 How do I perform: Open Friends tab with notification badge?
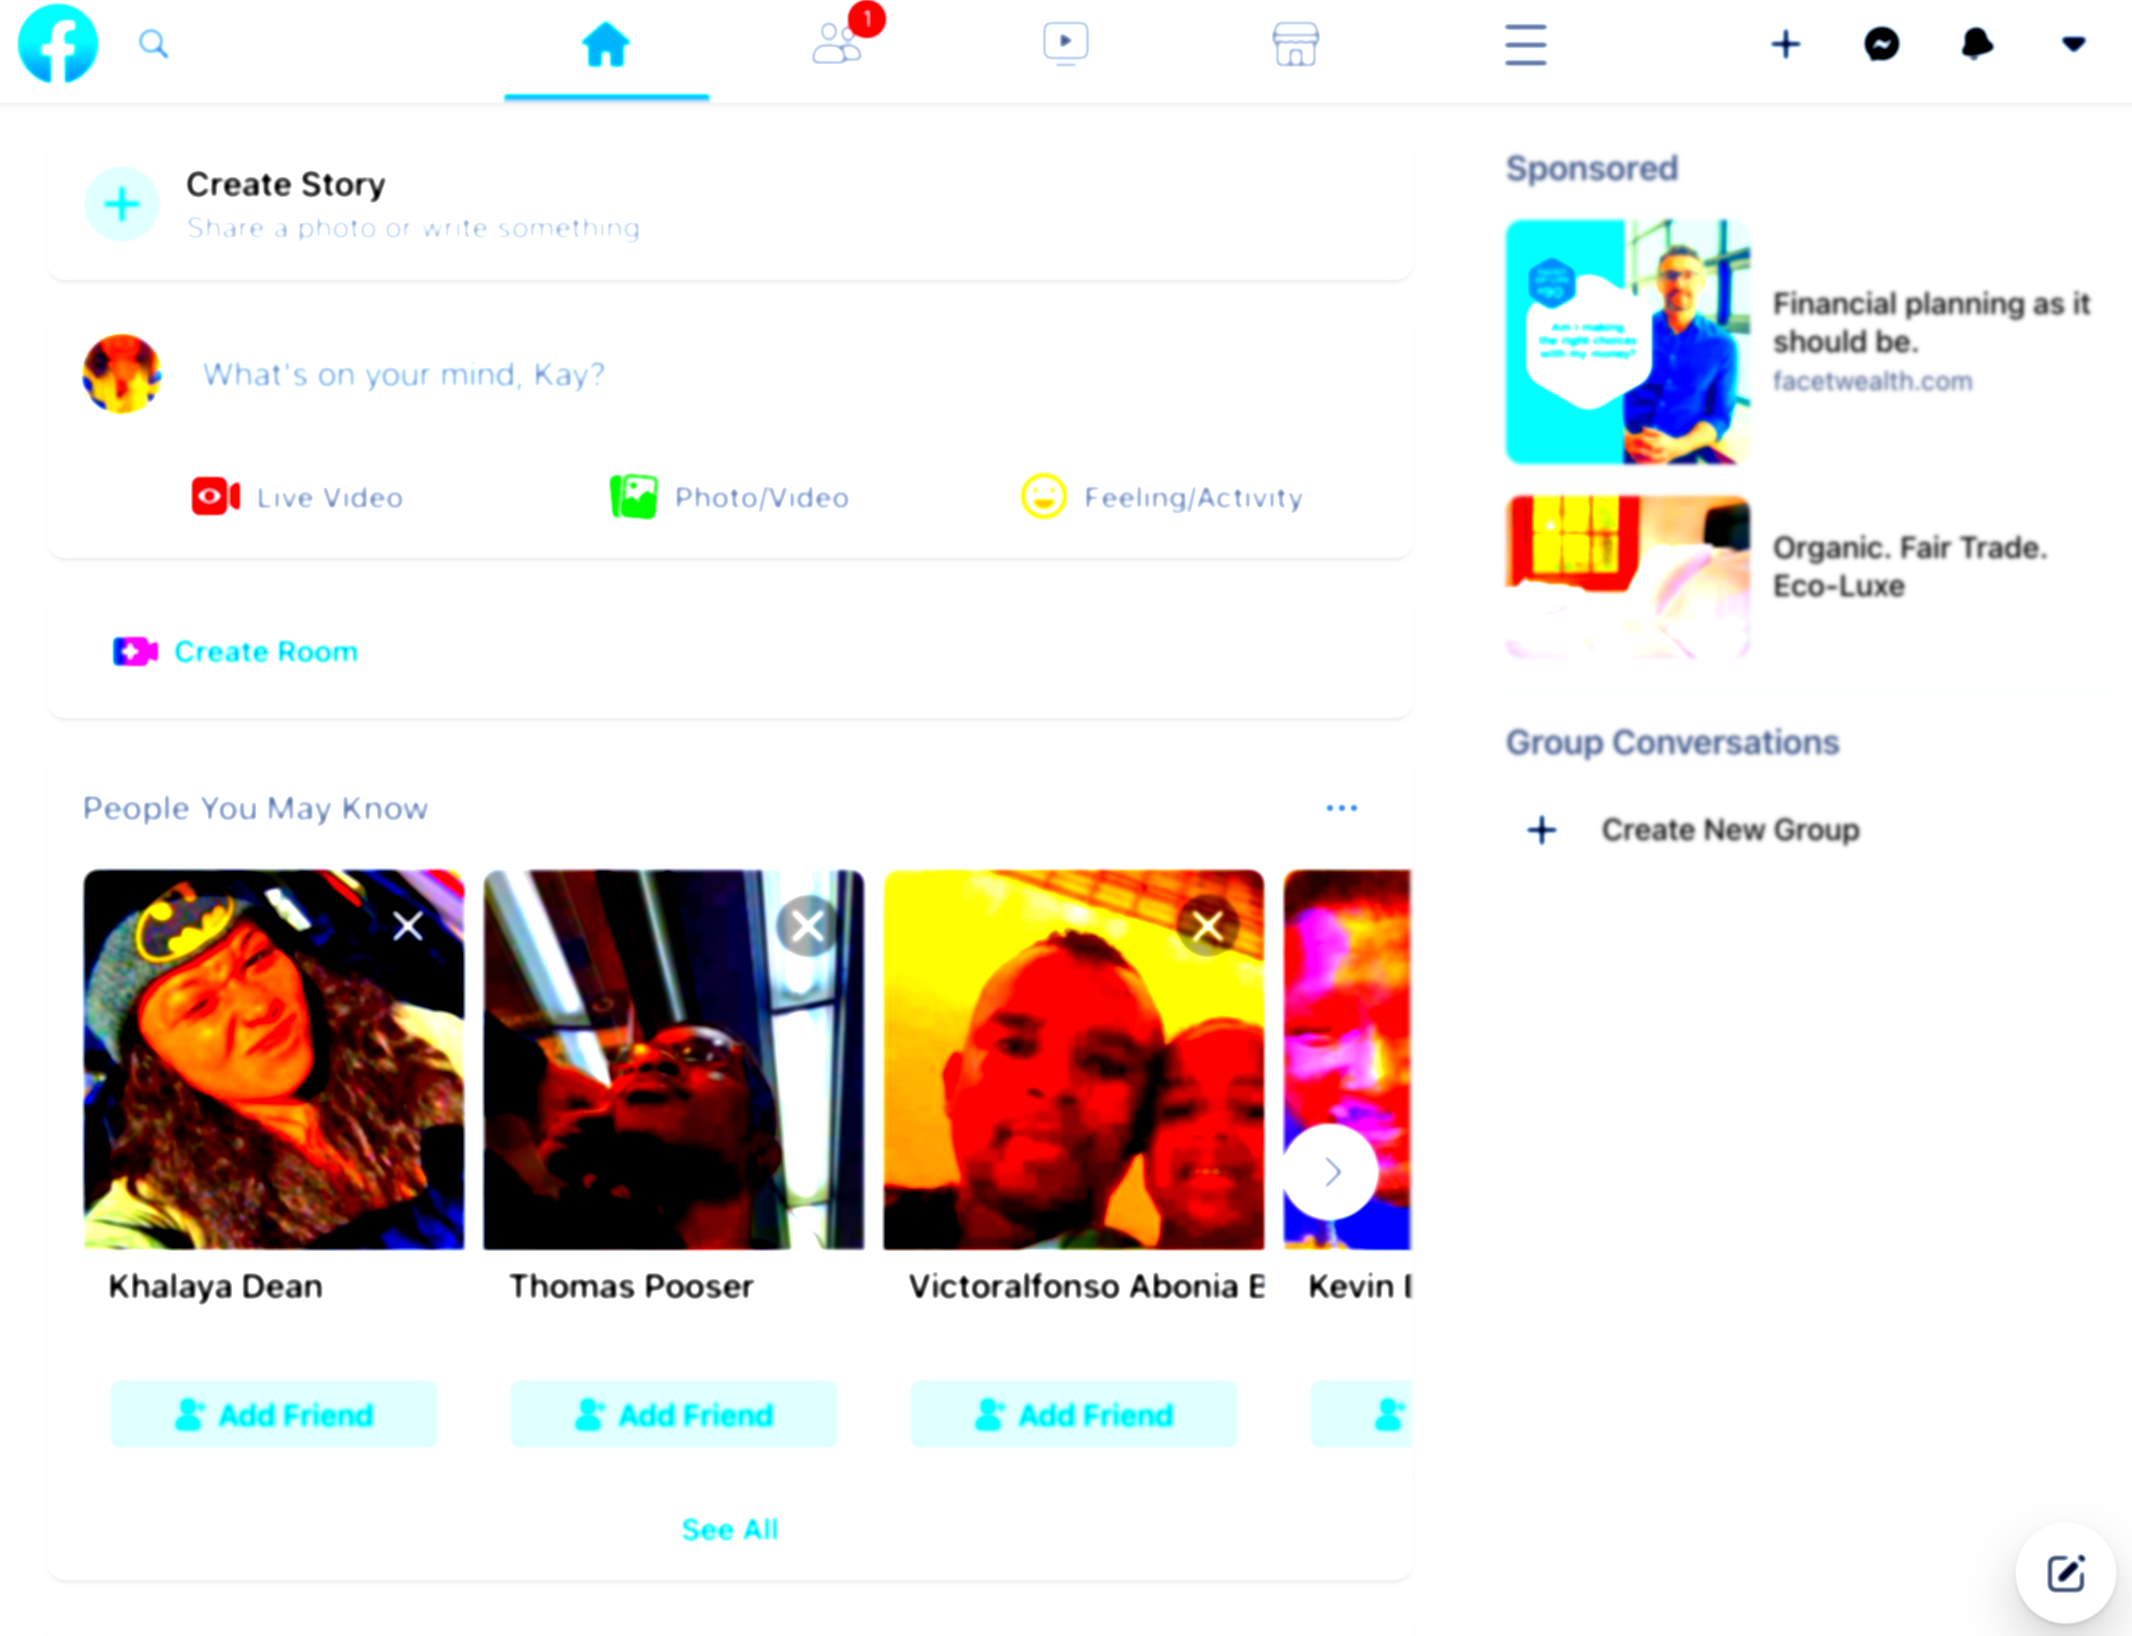pyautogui.click(x=837, y=44)
